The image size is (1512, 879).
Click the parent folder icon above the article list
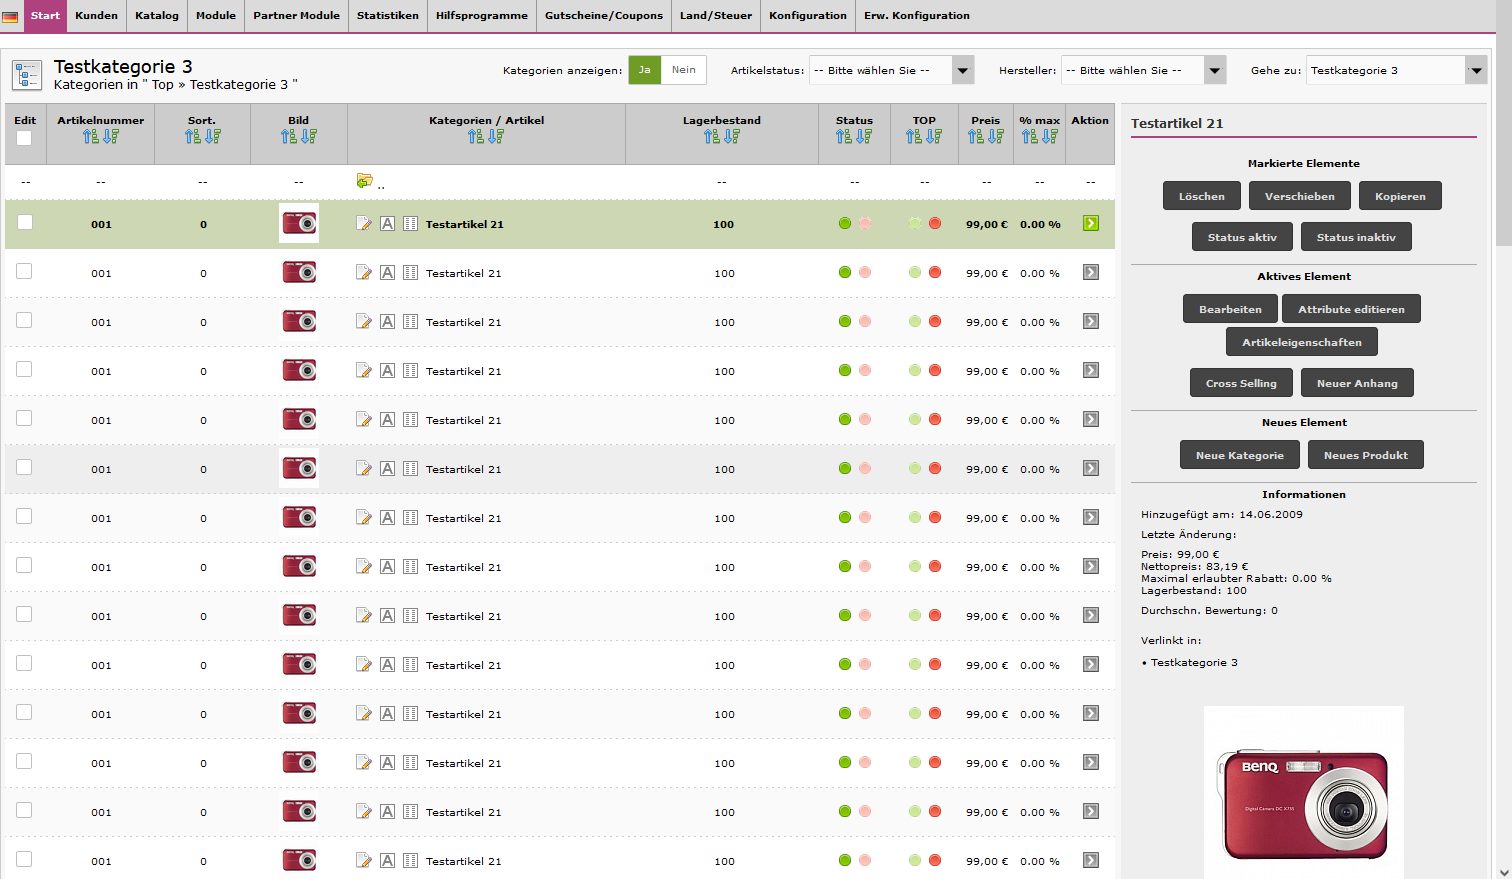pyautogui.click(x=364, y=181)
